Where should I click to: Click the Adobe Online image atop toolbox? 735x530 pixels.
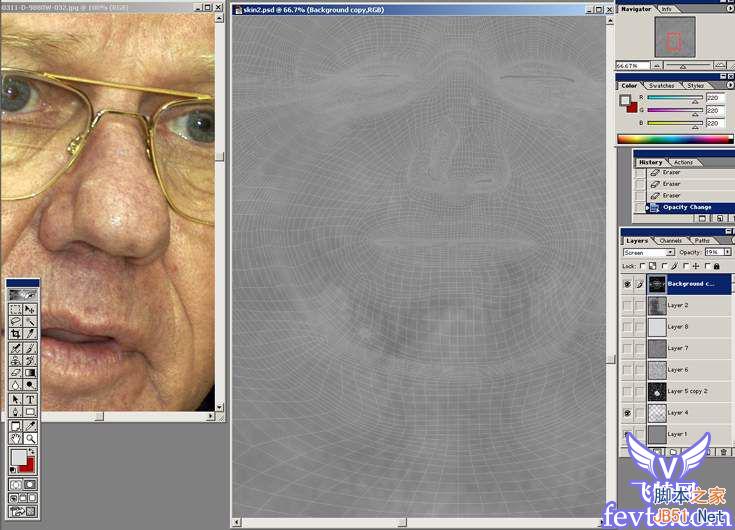(23, 295)
